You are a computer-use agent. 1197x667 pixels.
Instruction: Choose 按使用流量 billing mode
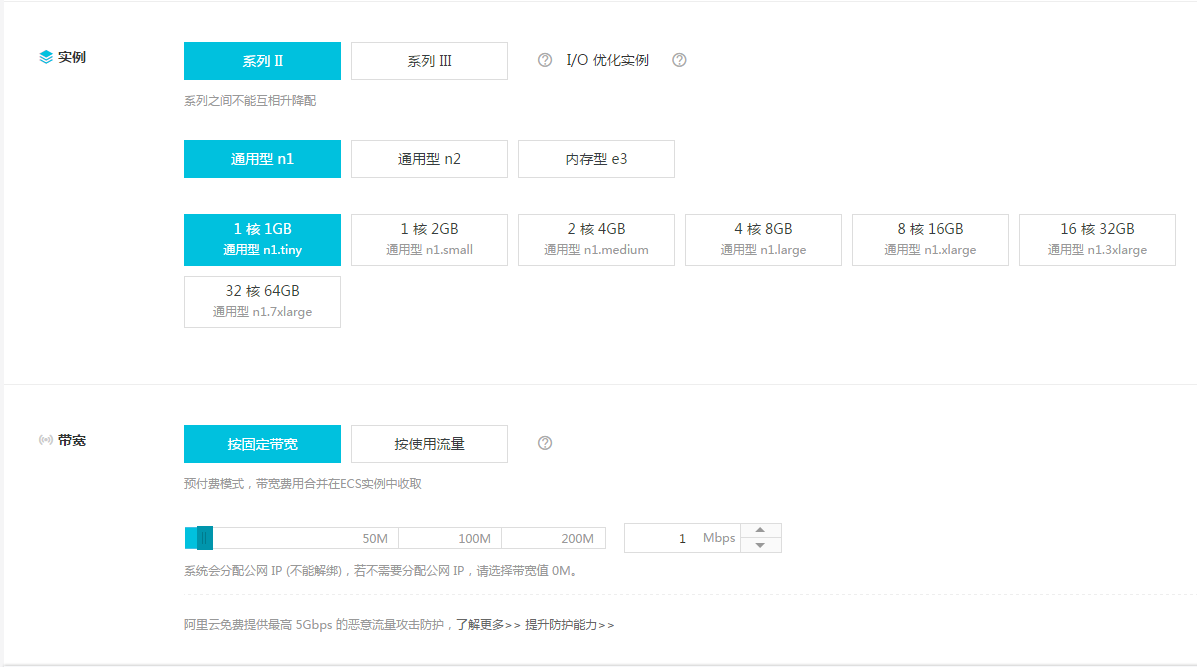[x=429, y=444]
